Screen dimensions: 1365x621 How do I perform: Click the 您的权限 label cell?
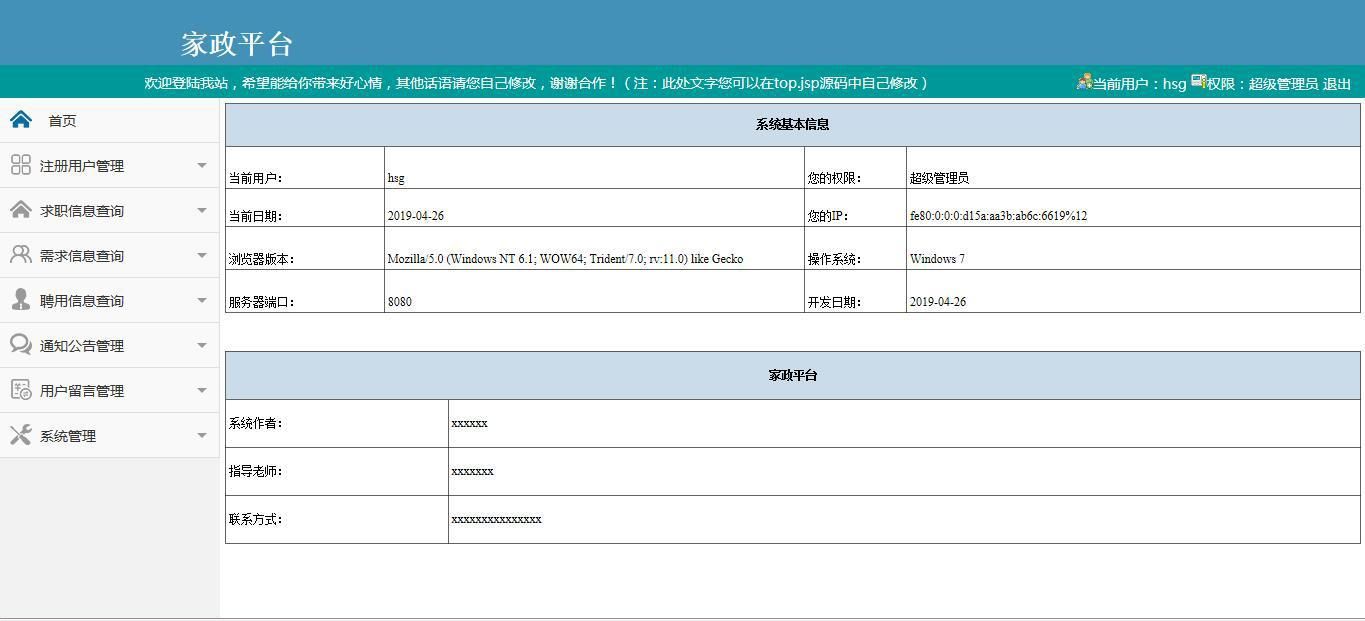(x=856, y=168)
